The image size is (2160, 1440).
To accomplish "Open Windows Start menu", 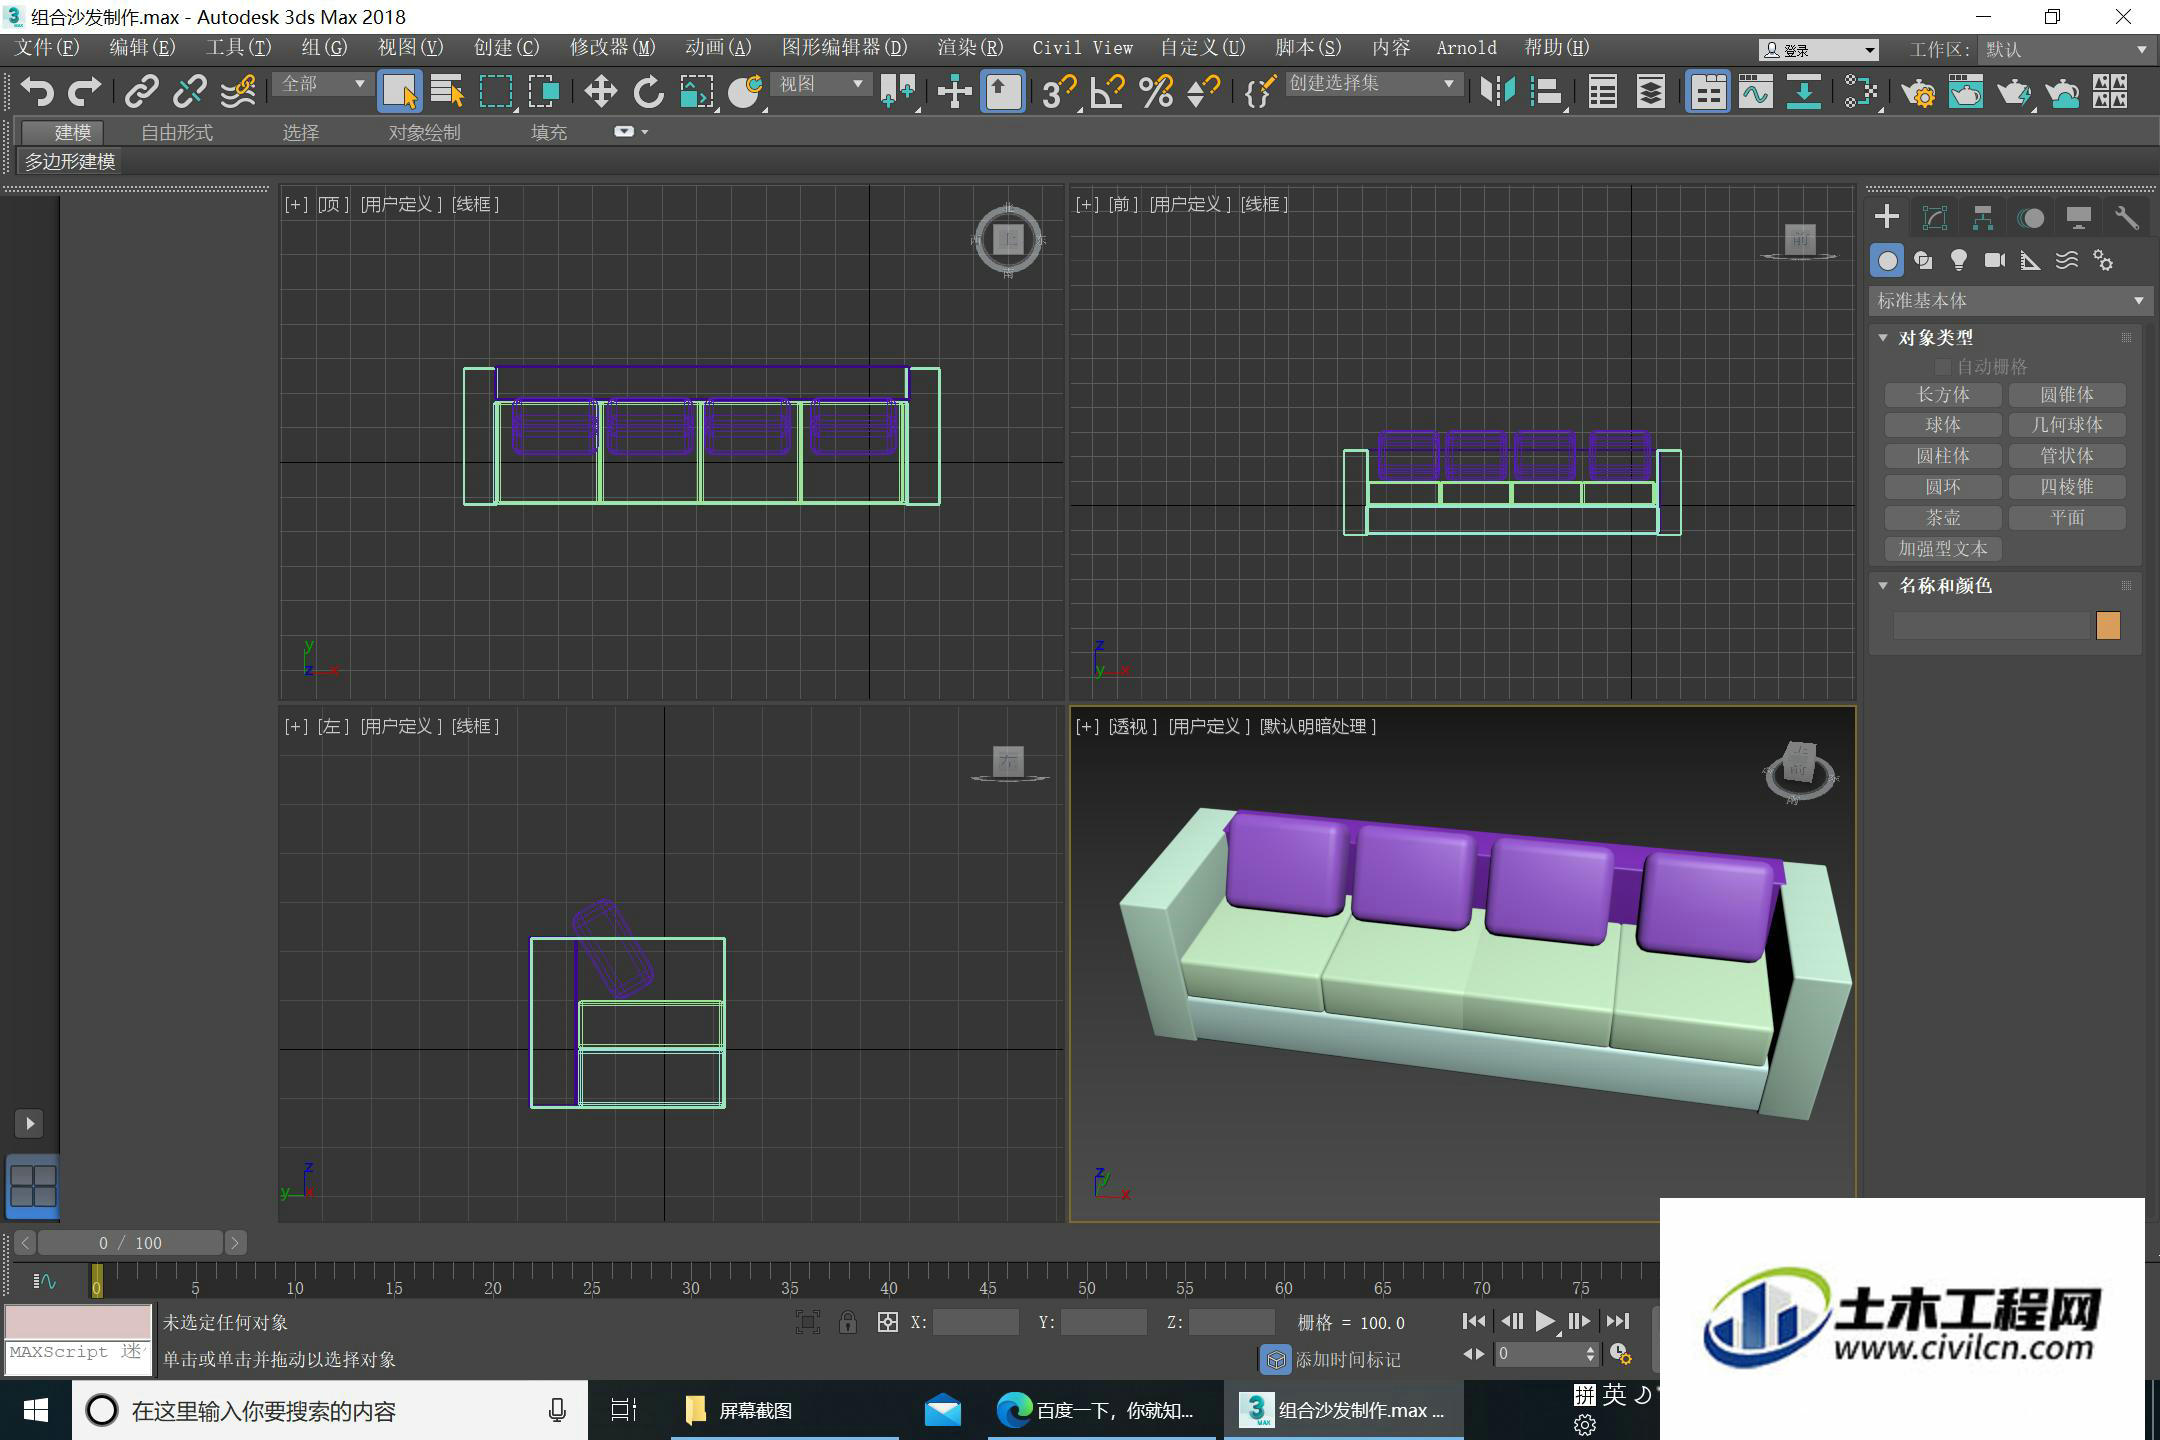I will [35, 1410].
